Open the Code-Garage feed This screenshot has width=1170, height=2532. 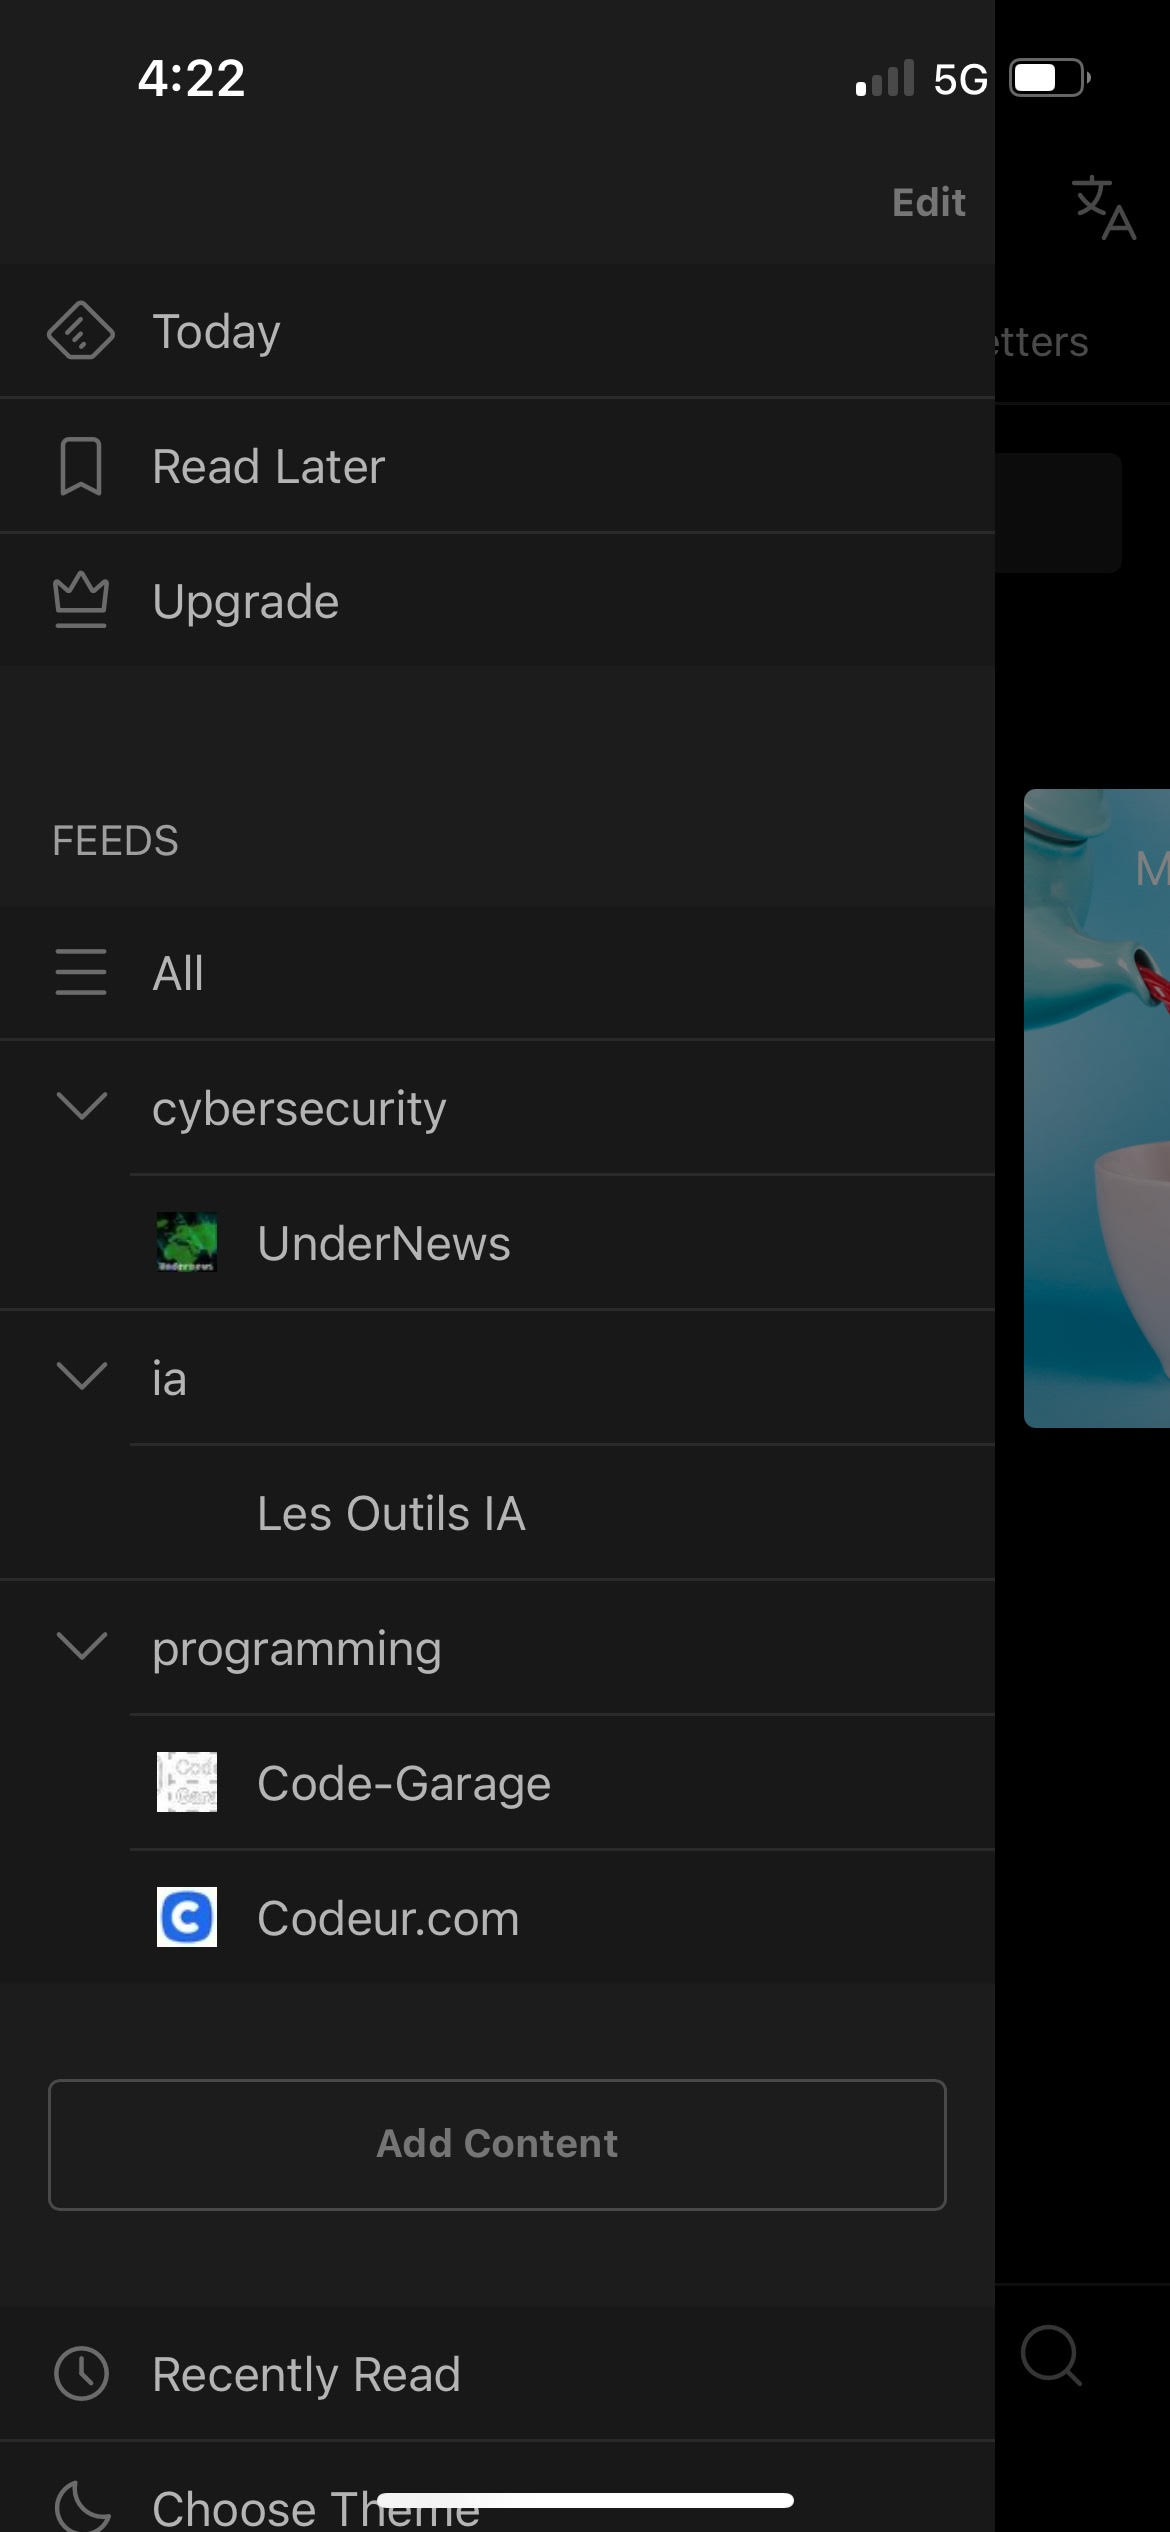pos(403,1783)
